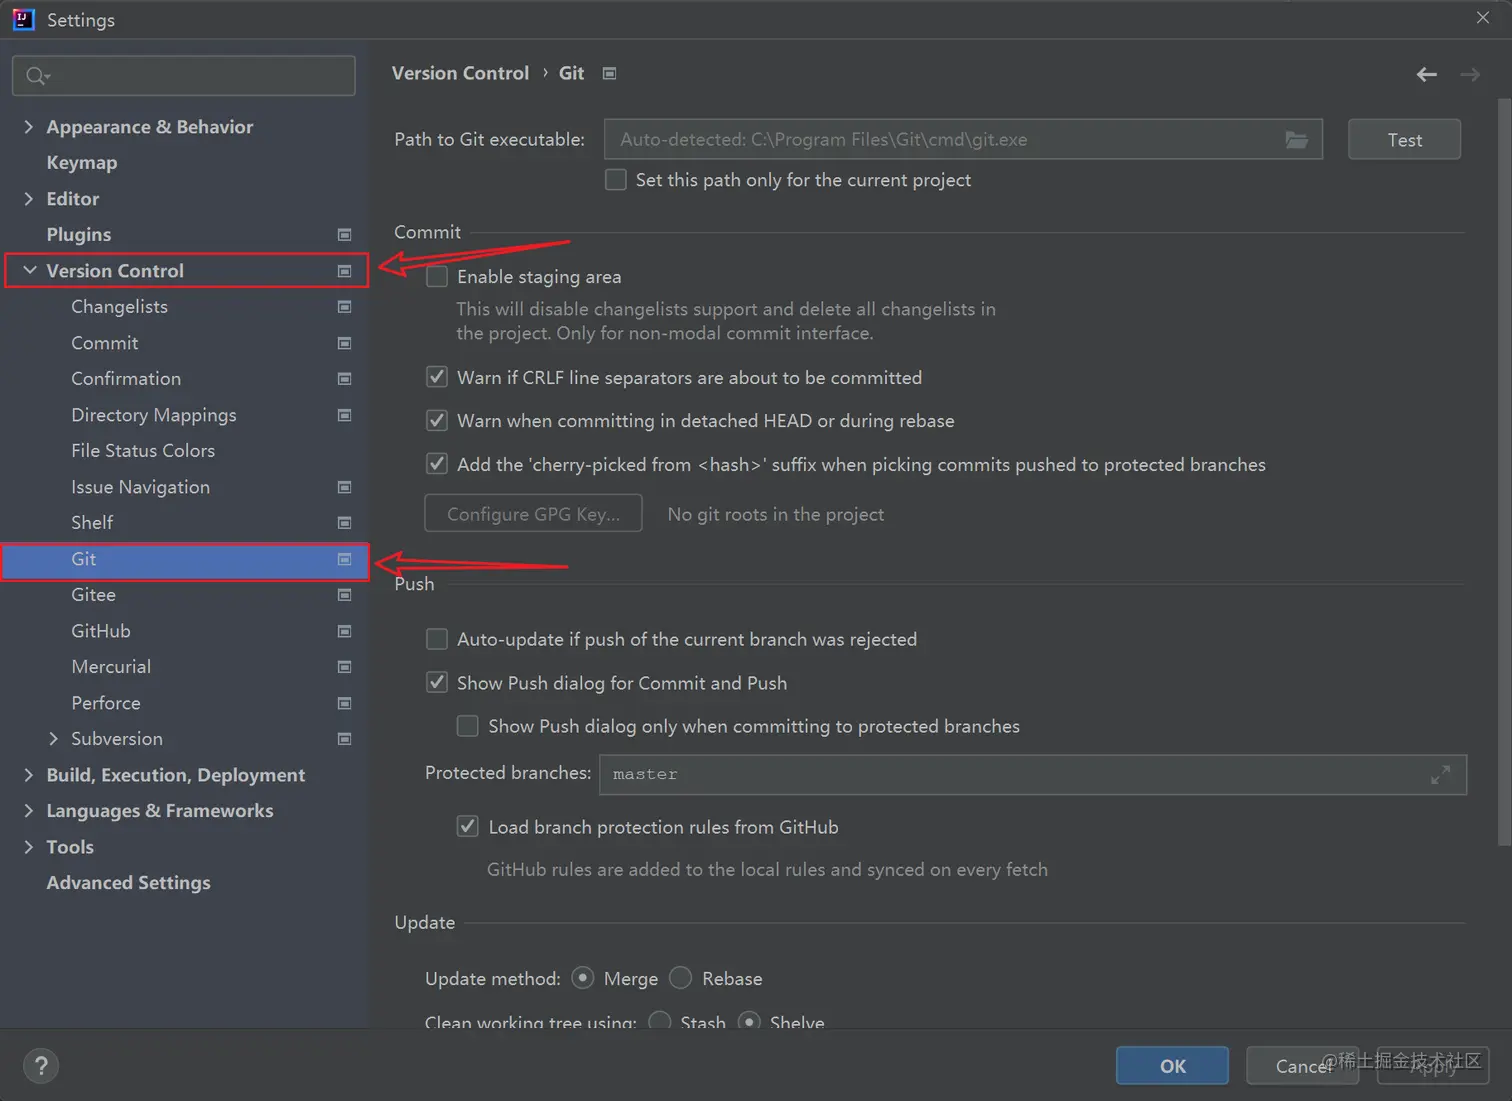Click the Protected branches input field
The height and width of the screenshot is (1101, 1512).
tap(1010, 775)
